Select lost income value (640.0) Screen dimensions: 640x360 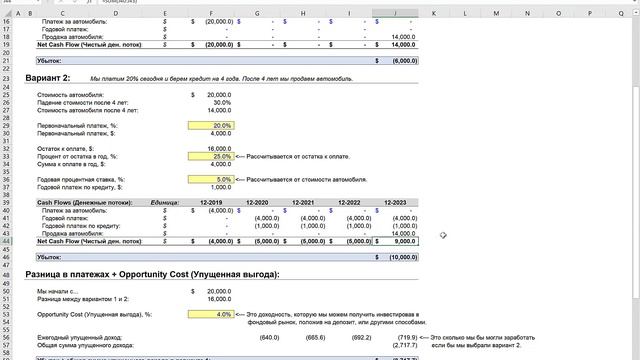pyautogui.click(x=269, y=338)
